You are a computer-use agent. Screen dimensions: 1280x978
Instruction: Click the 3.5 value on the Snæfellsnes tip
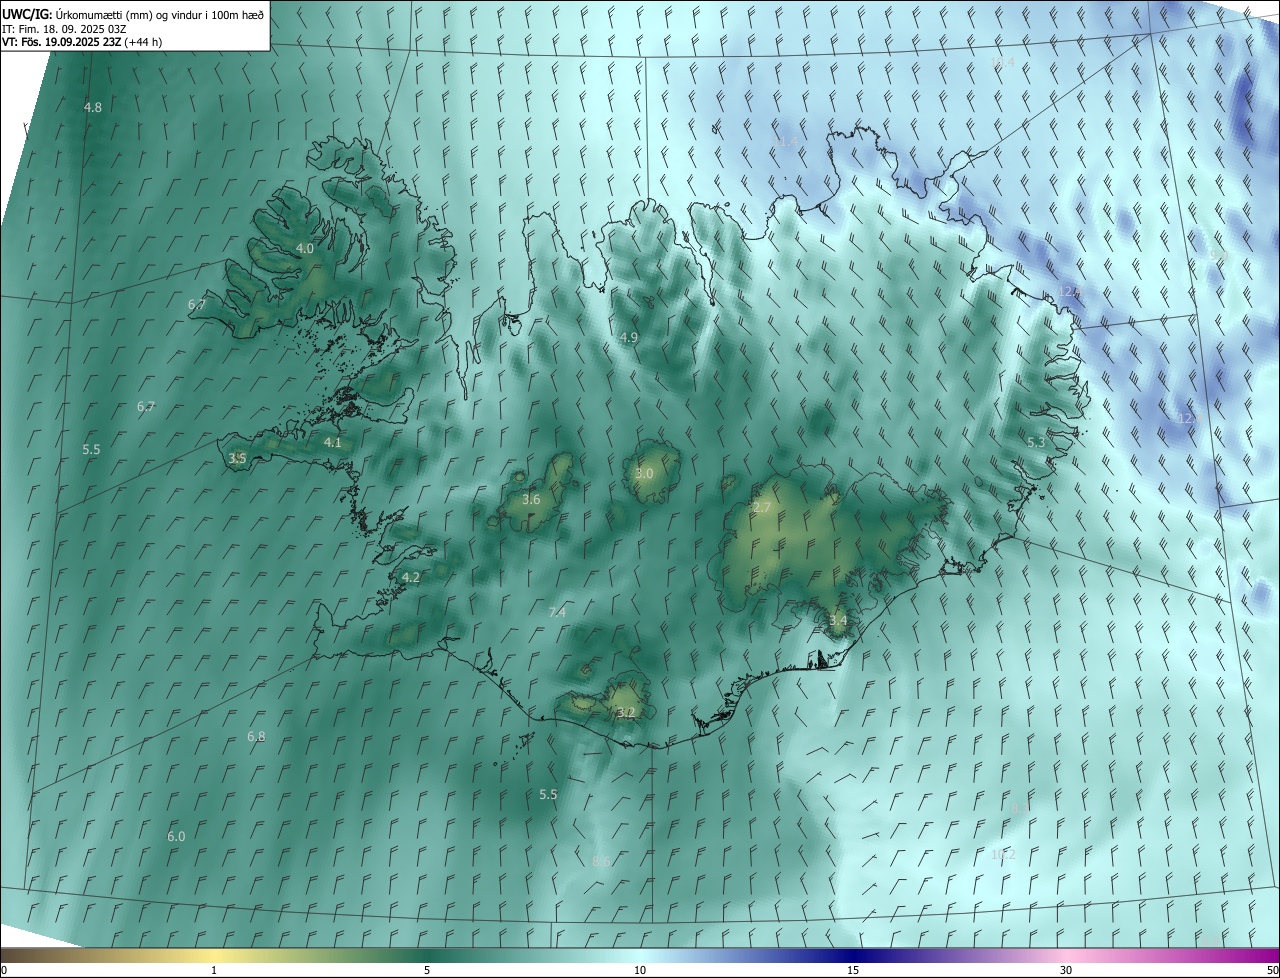237,458
